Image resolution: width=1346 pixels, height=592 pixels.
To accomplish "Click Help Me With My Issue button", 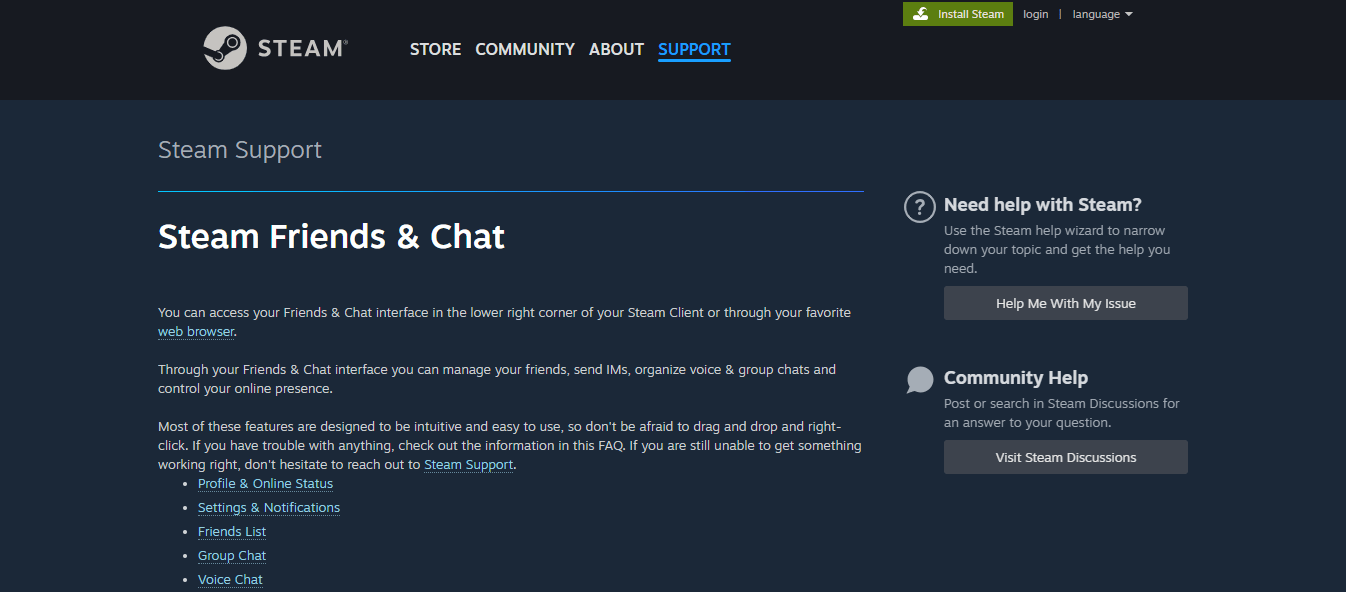I will tap(1066, 303).
